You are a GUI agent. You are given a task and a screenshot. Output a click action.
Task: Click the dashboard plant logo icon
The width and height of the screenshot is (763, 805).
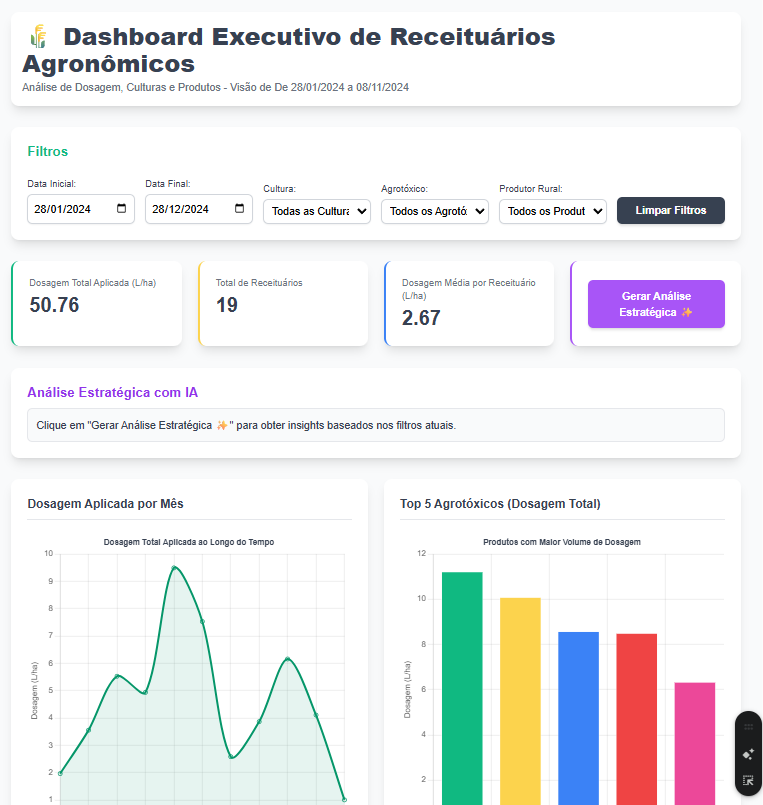39,37
